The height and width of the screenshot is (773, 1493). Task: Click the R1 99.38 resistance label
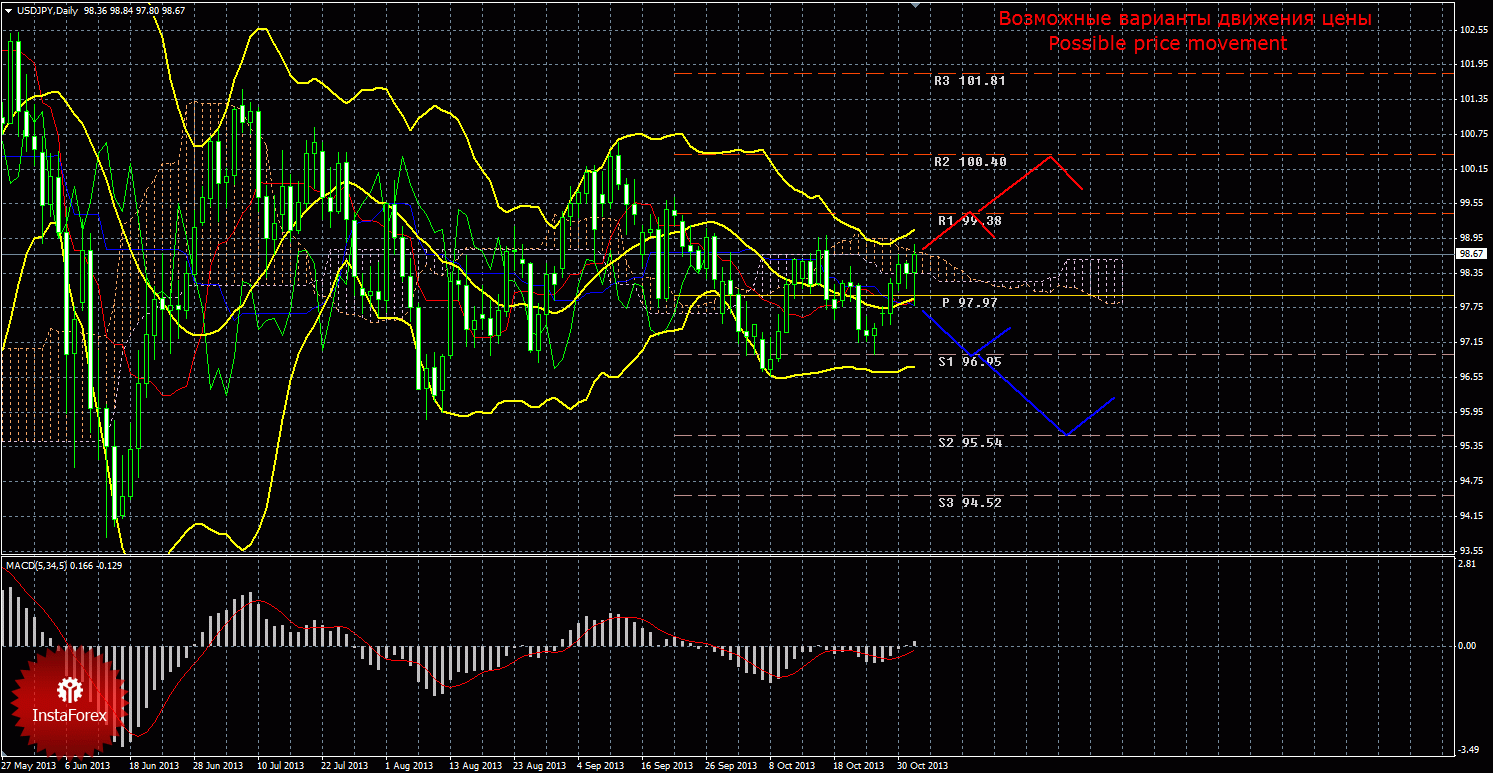click(969, 220)
